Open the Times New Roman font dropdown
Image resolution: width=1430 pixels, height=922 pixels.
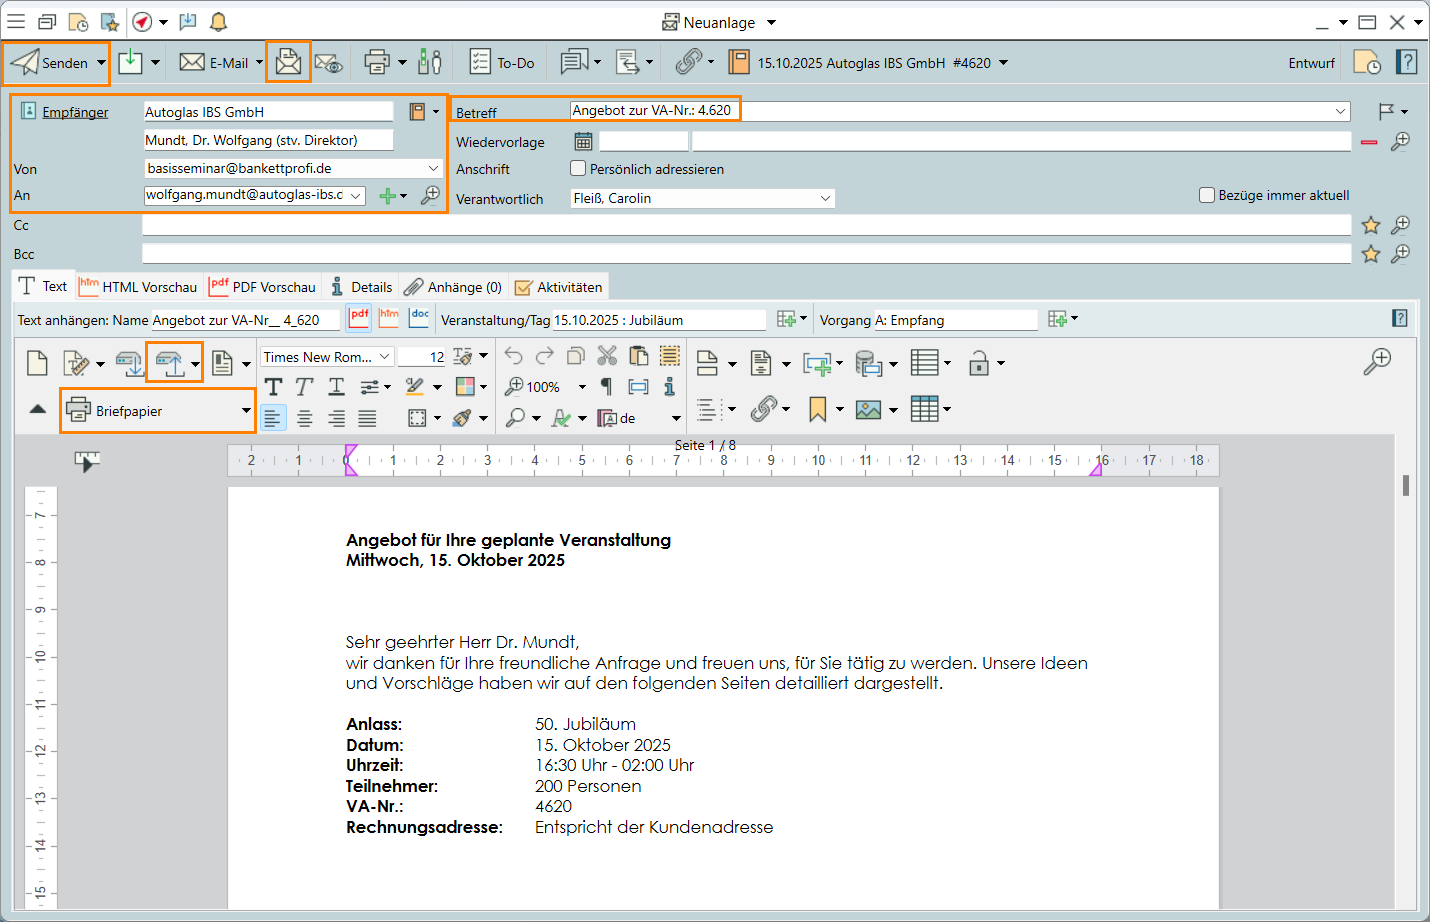pyautogui.click(x=384, y=357)
